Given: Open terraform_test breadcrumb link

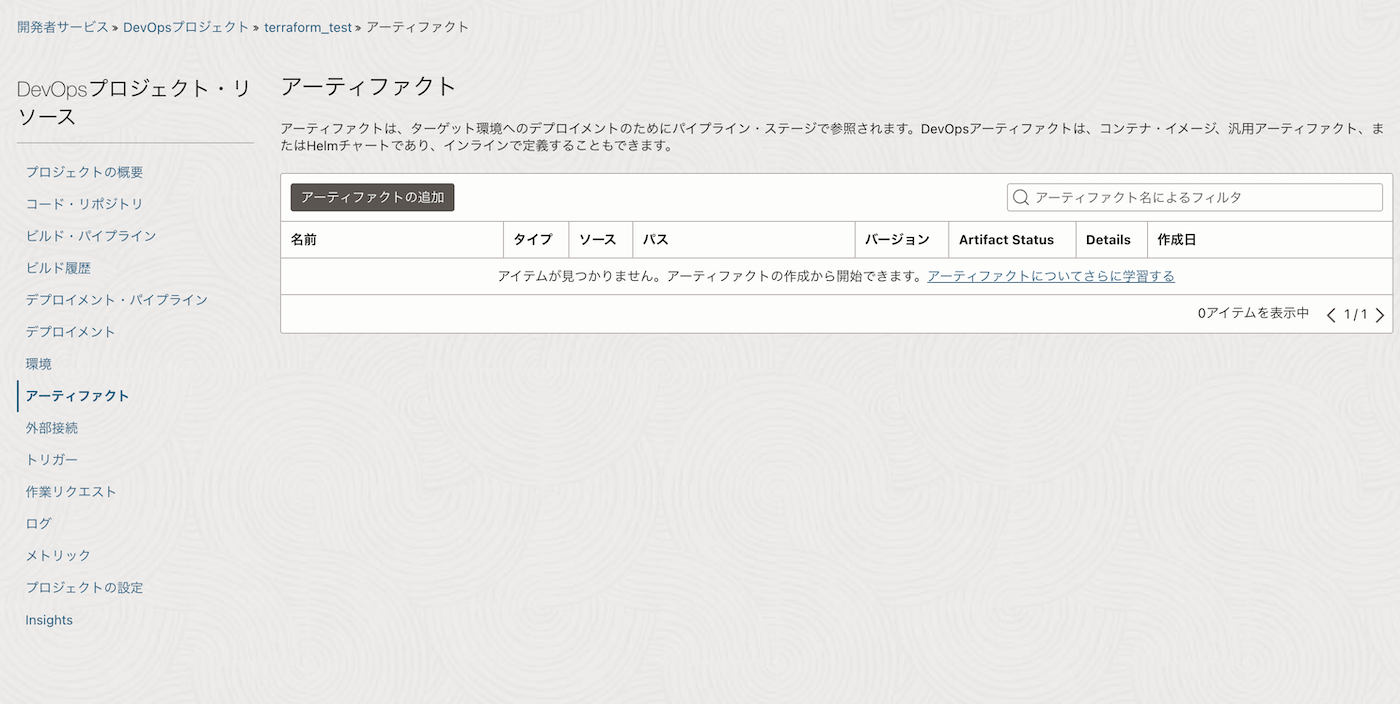Looking at the screenshot, I should [307, 28].
